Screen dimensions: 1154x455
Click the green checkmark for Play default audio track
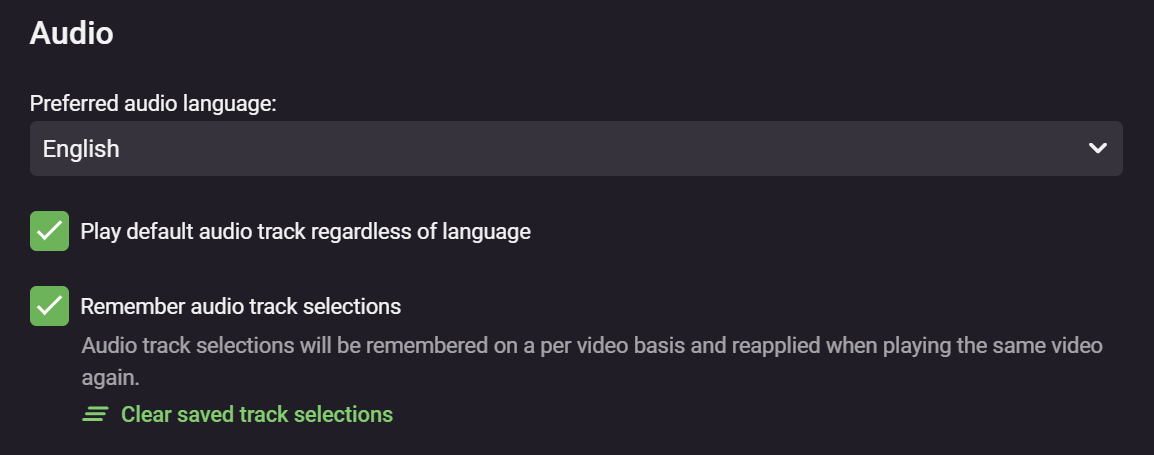49,231
